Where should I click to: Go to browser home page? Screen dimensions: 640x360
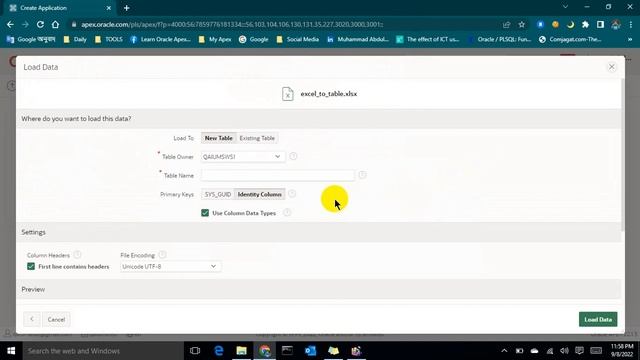pyautogui.click(x=55, y=24)
